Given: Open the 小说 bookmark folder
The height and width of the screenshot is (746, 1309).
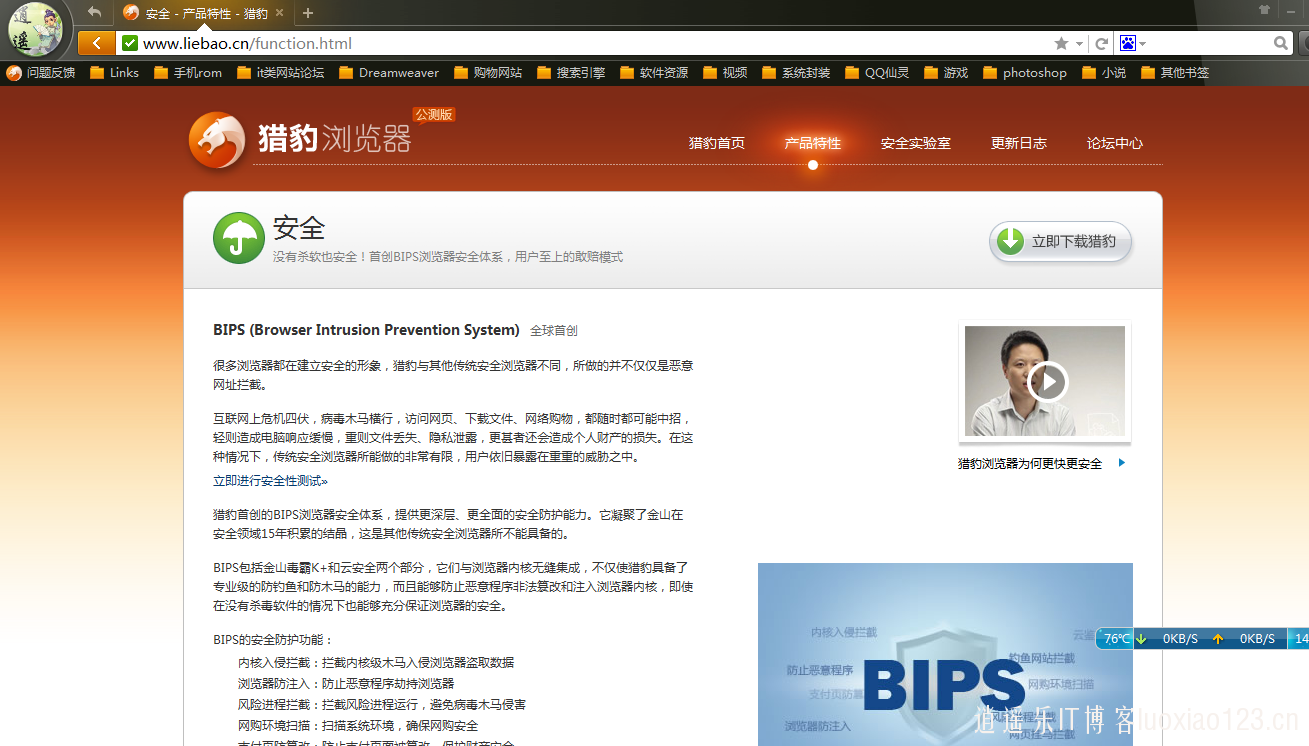Looking at the screenshot, I should [x=1104, y=72].
